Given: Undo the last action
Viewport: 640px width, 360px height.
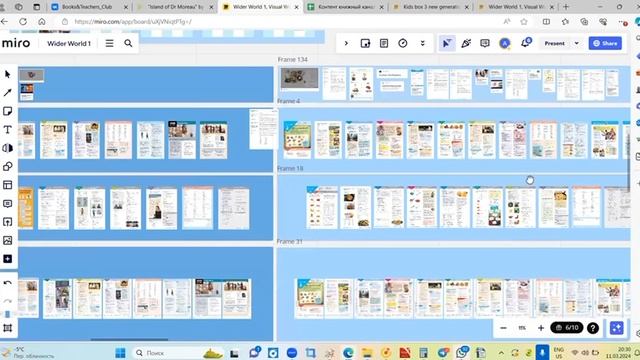Looking at the screenshot, I should [7, 283].
